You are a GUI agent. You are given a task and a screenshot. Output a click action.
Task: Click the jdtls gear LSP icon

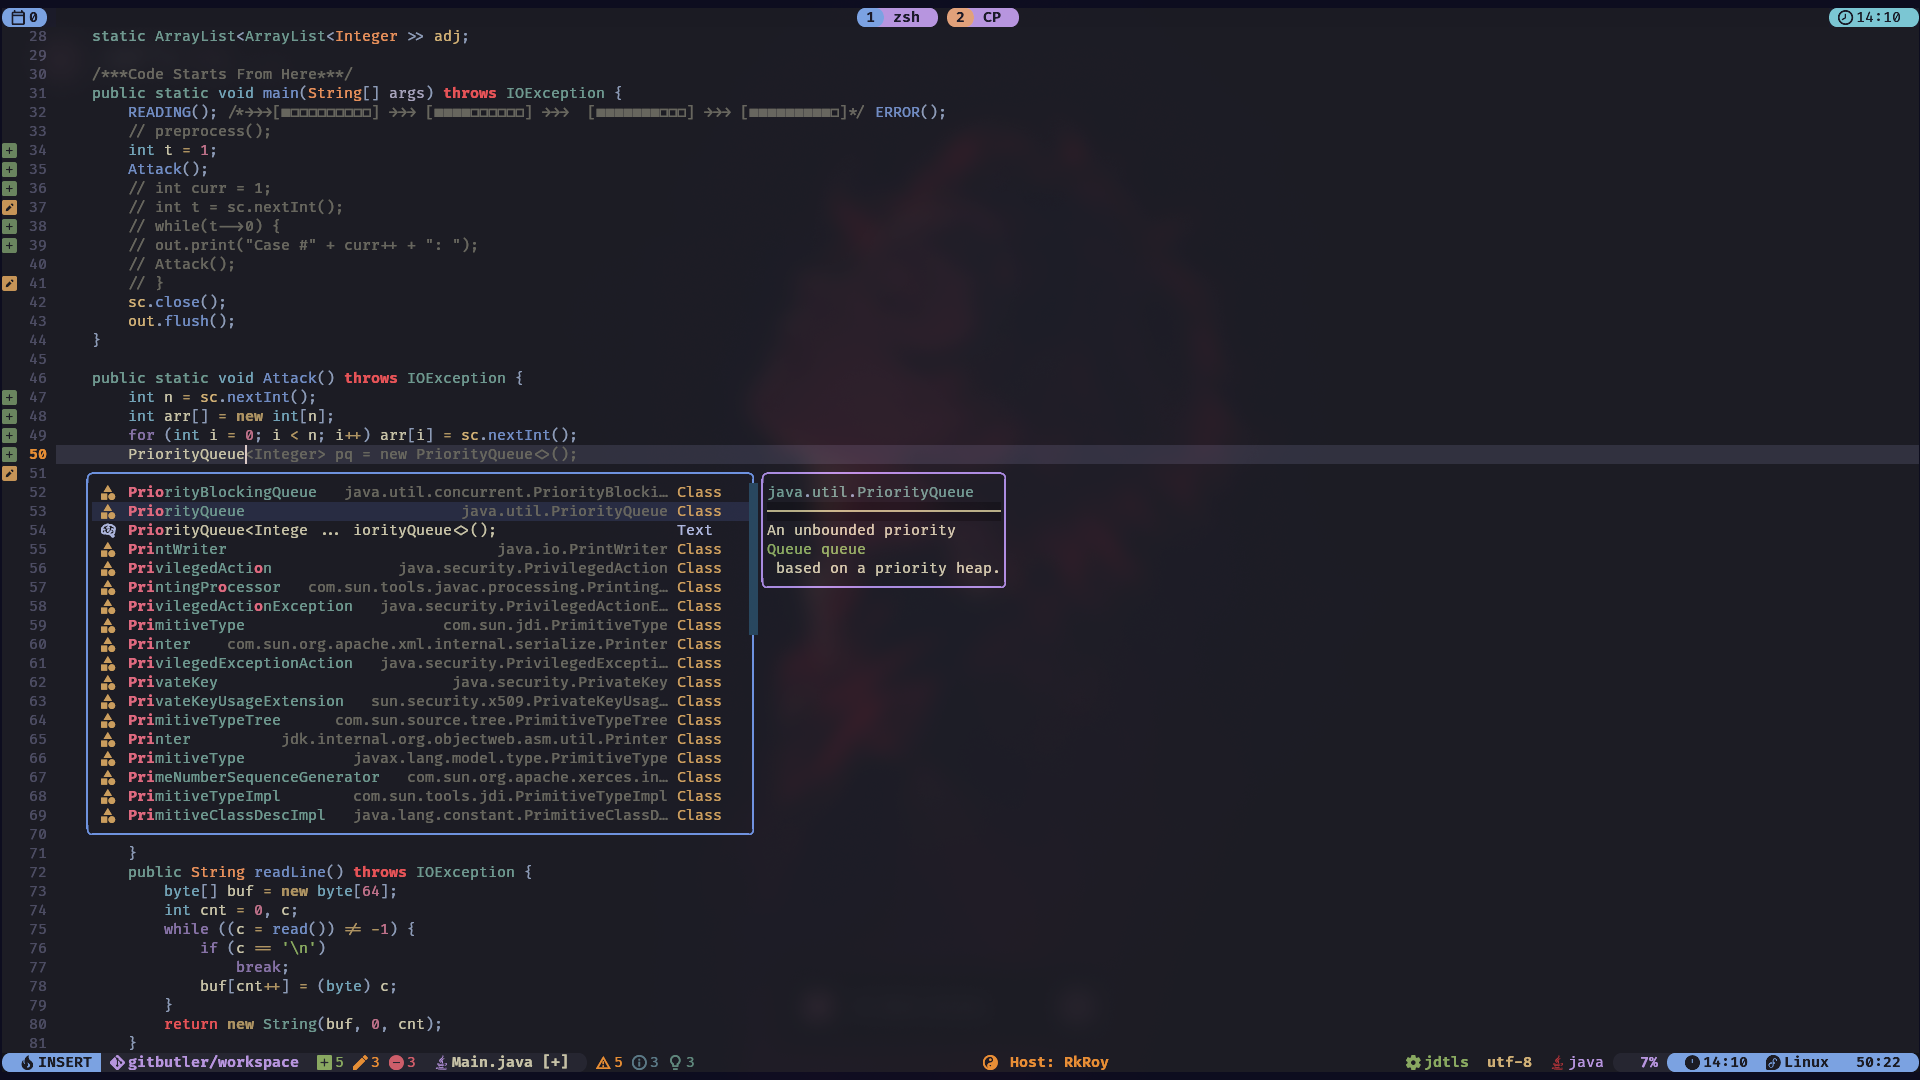[1413, 1062]
